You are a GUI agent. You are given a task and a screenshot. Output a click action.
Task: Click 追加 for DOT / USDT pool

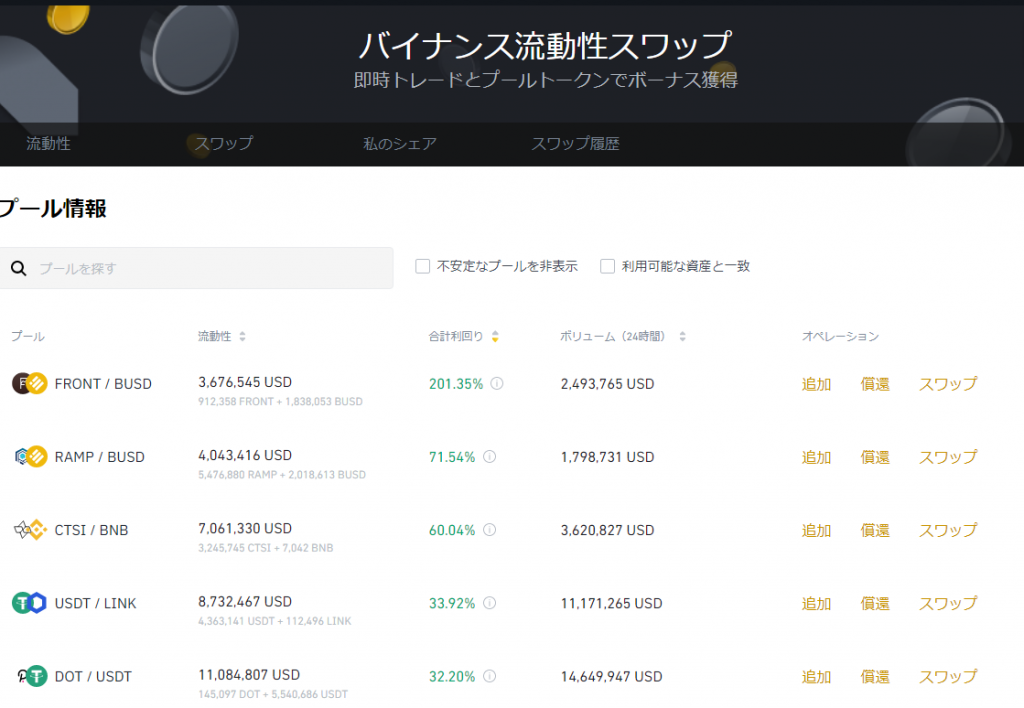click(816, 677)
